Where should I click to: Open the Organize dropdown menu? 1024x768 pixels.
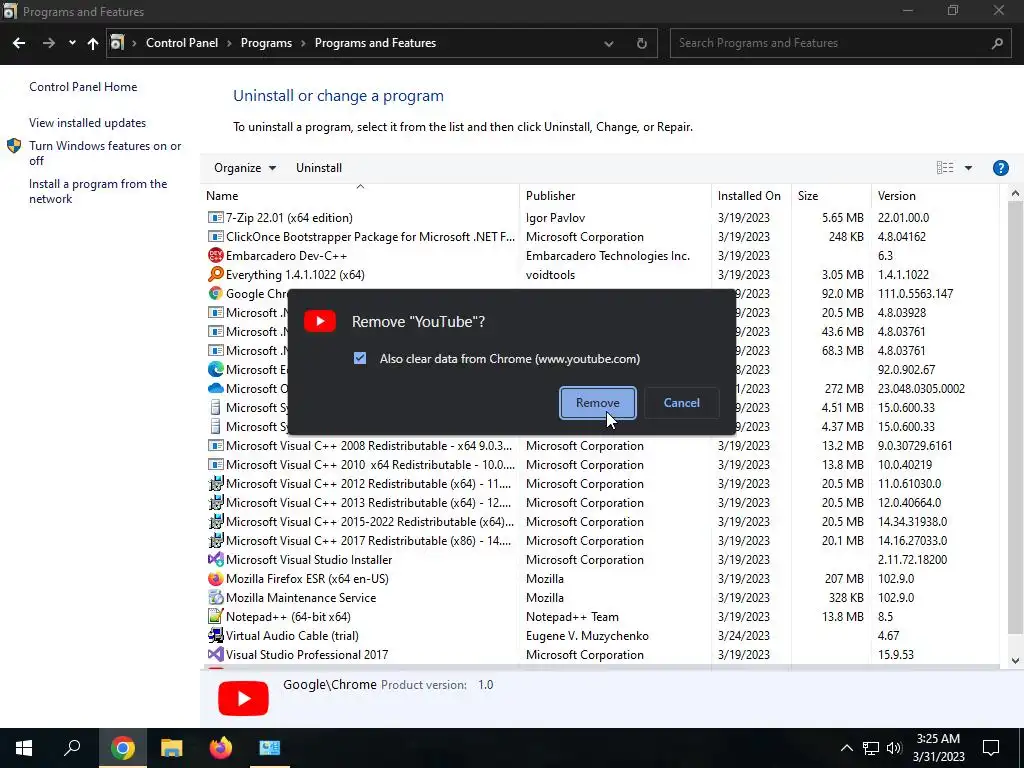tap(245, 168)
